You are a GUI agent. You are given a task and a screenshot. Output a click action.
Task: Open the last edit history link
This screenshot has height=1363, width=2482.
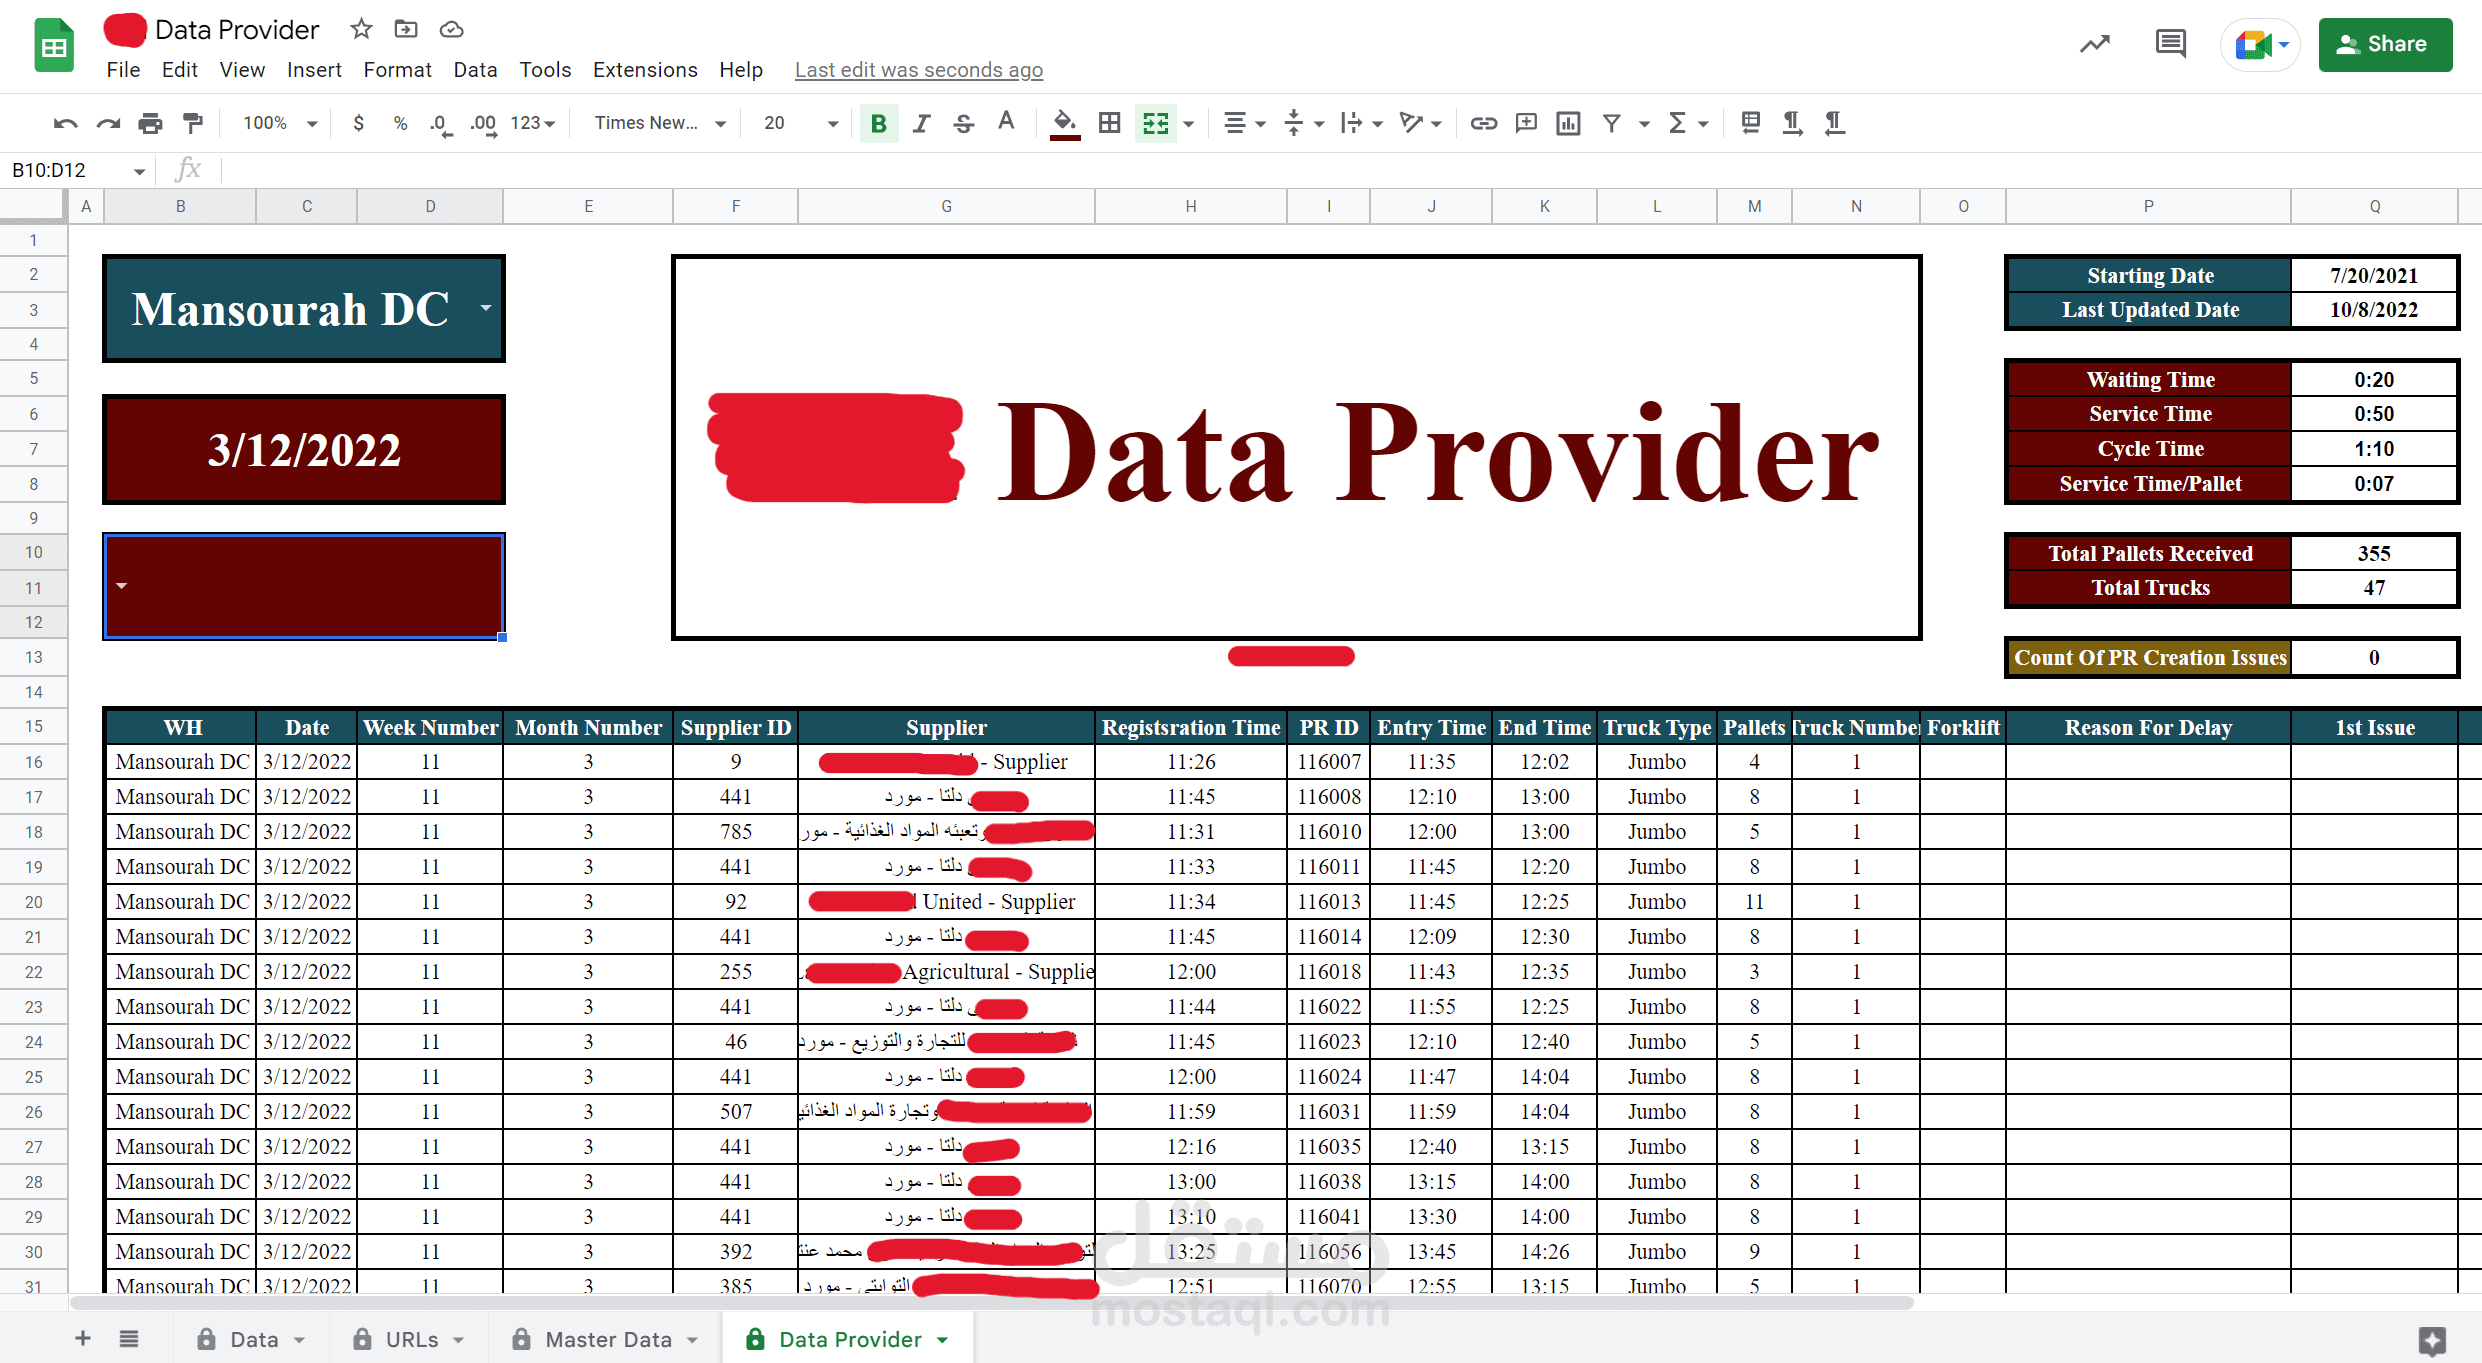[x=918, y=70]
